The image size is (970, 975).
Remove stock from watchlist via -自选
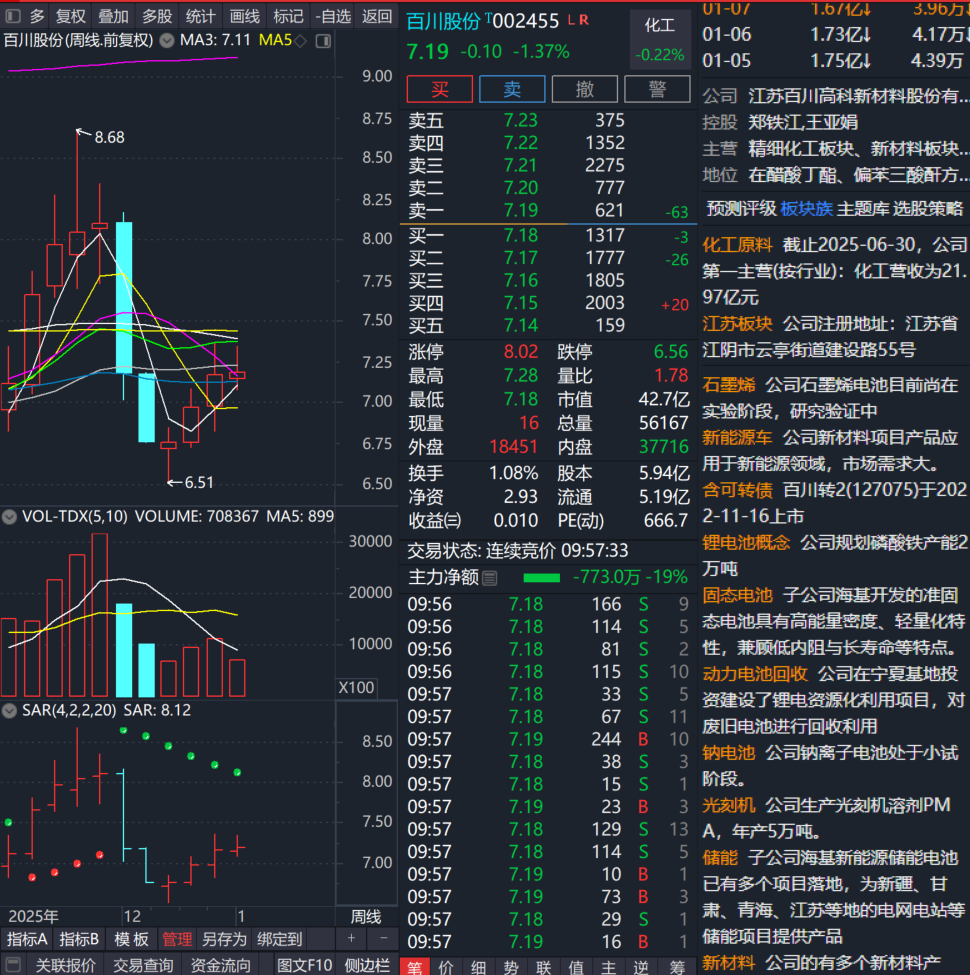(333, 16)
